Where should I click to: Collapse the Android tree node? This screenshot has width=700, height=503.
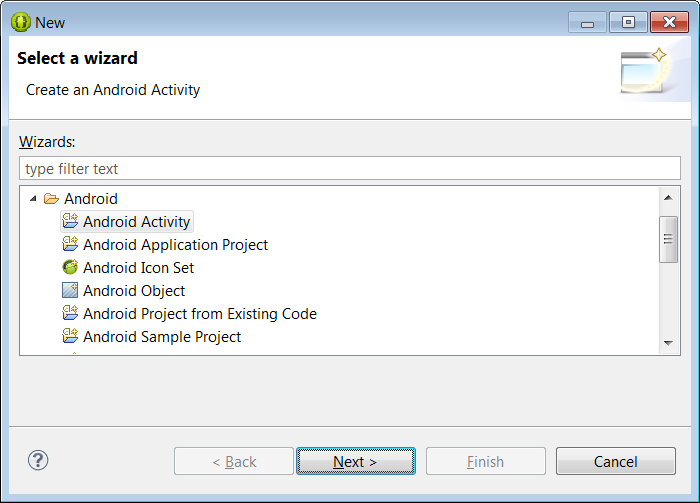pyautogui.click(x=33, y=199)
